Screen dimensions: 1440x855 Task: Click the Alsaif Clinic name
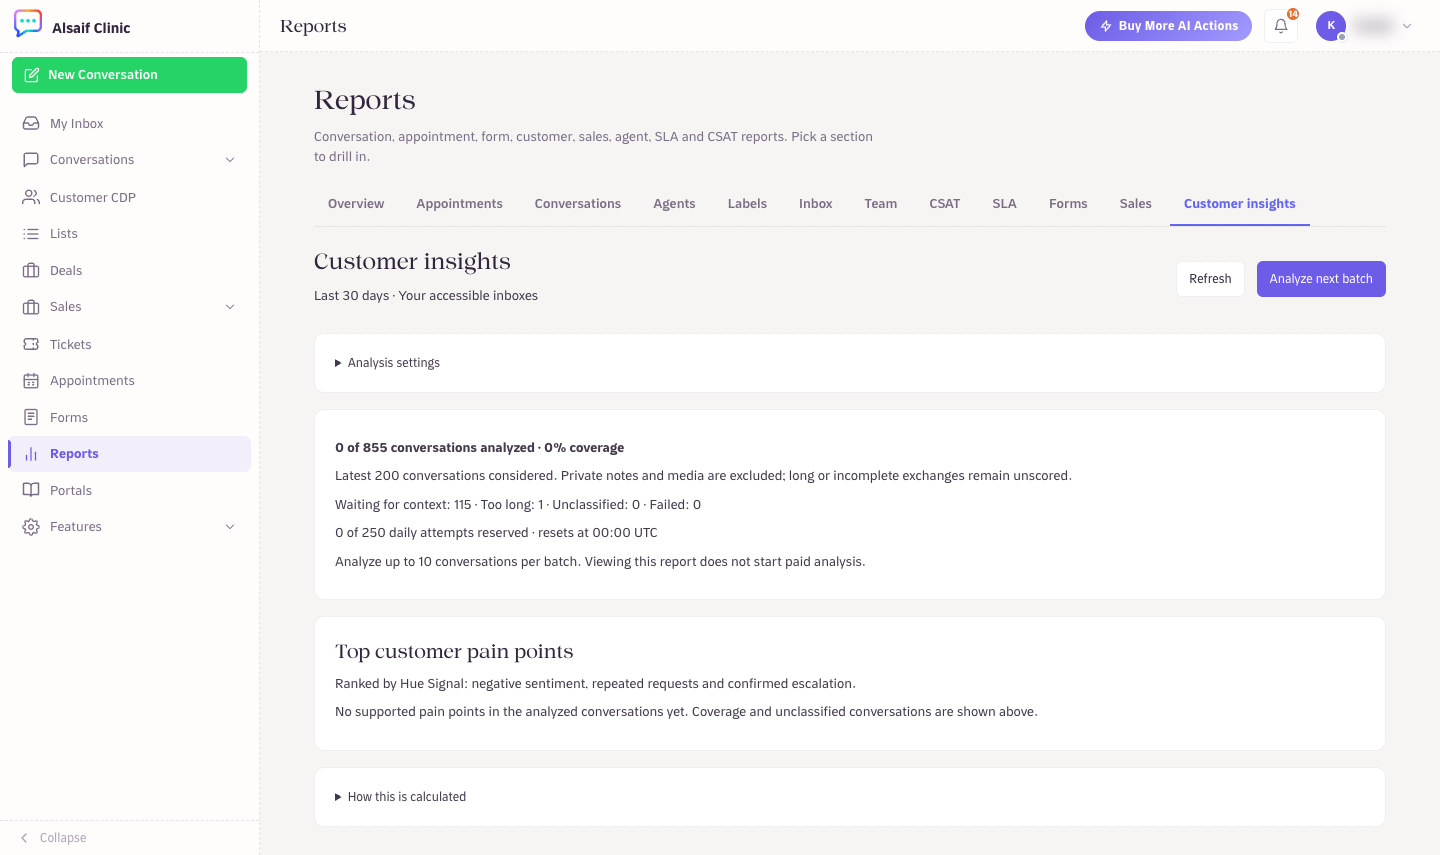click(x=91, y=28)
